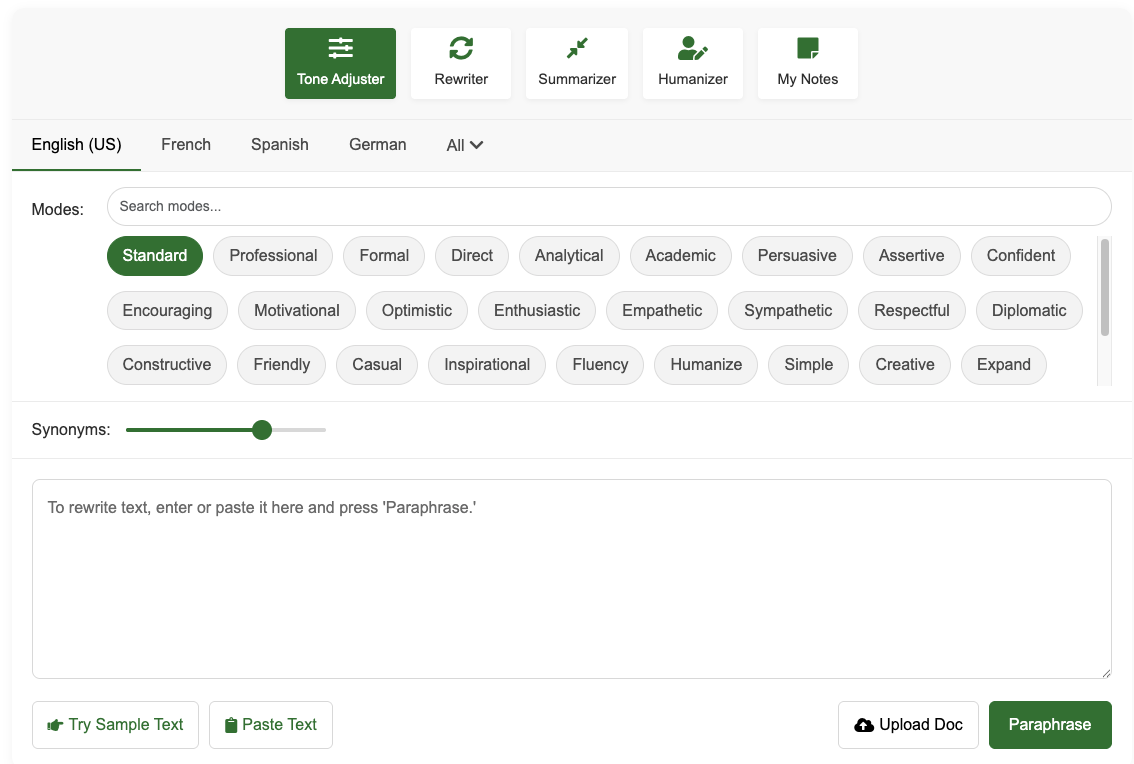Image resolution: width=1134 pixels, height=764 pixels.
Task: Select the Assertive mode
Action: point(911,255)
